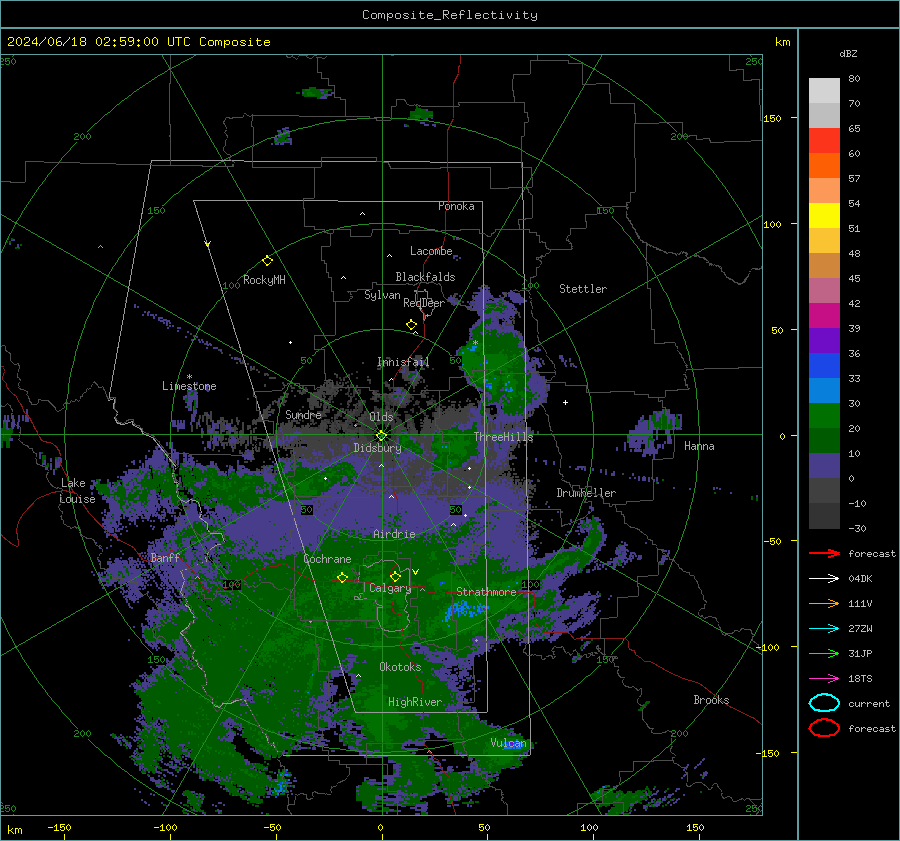Click the red forecast ellipse icon
900x841 pixels.
(824, 728)
